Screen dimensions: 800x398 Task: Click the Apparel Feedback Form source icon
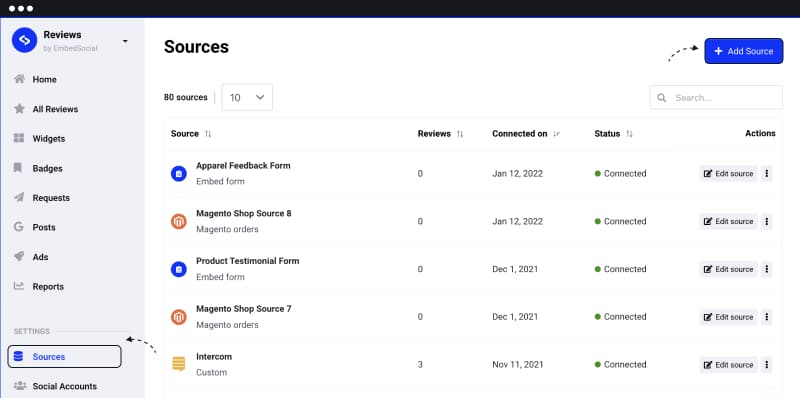[x=179, y=174]
